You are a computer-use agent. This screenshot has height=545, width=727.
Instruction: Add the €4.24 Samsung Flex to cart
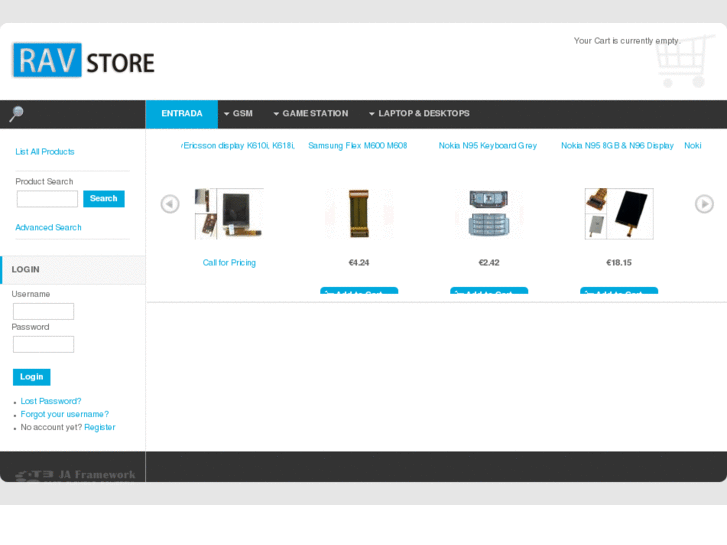coord(359,291)
